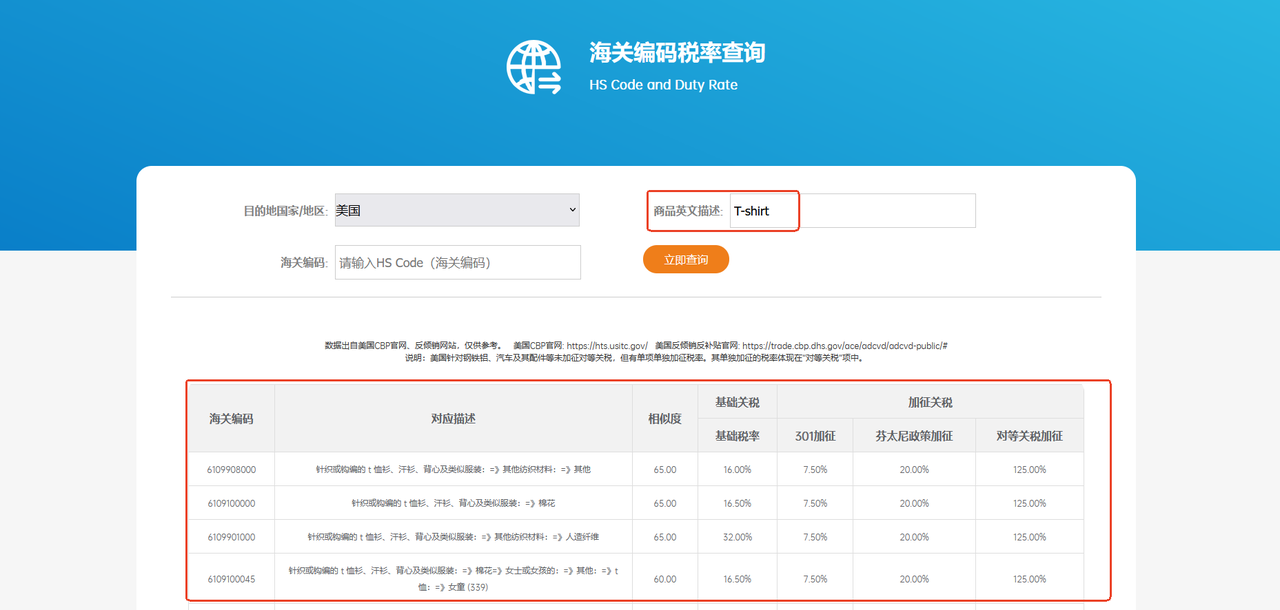This screenshot has width=1280, height=610.
Task: Click the globe icon in the header
Action: click(x=534, y=67)
